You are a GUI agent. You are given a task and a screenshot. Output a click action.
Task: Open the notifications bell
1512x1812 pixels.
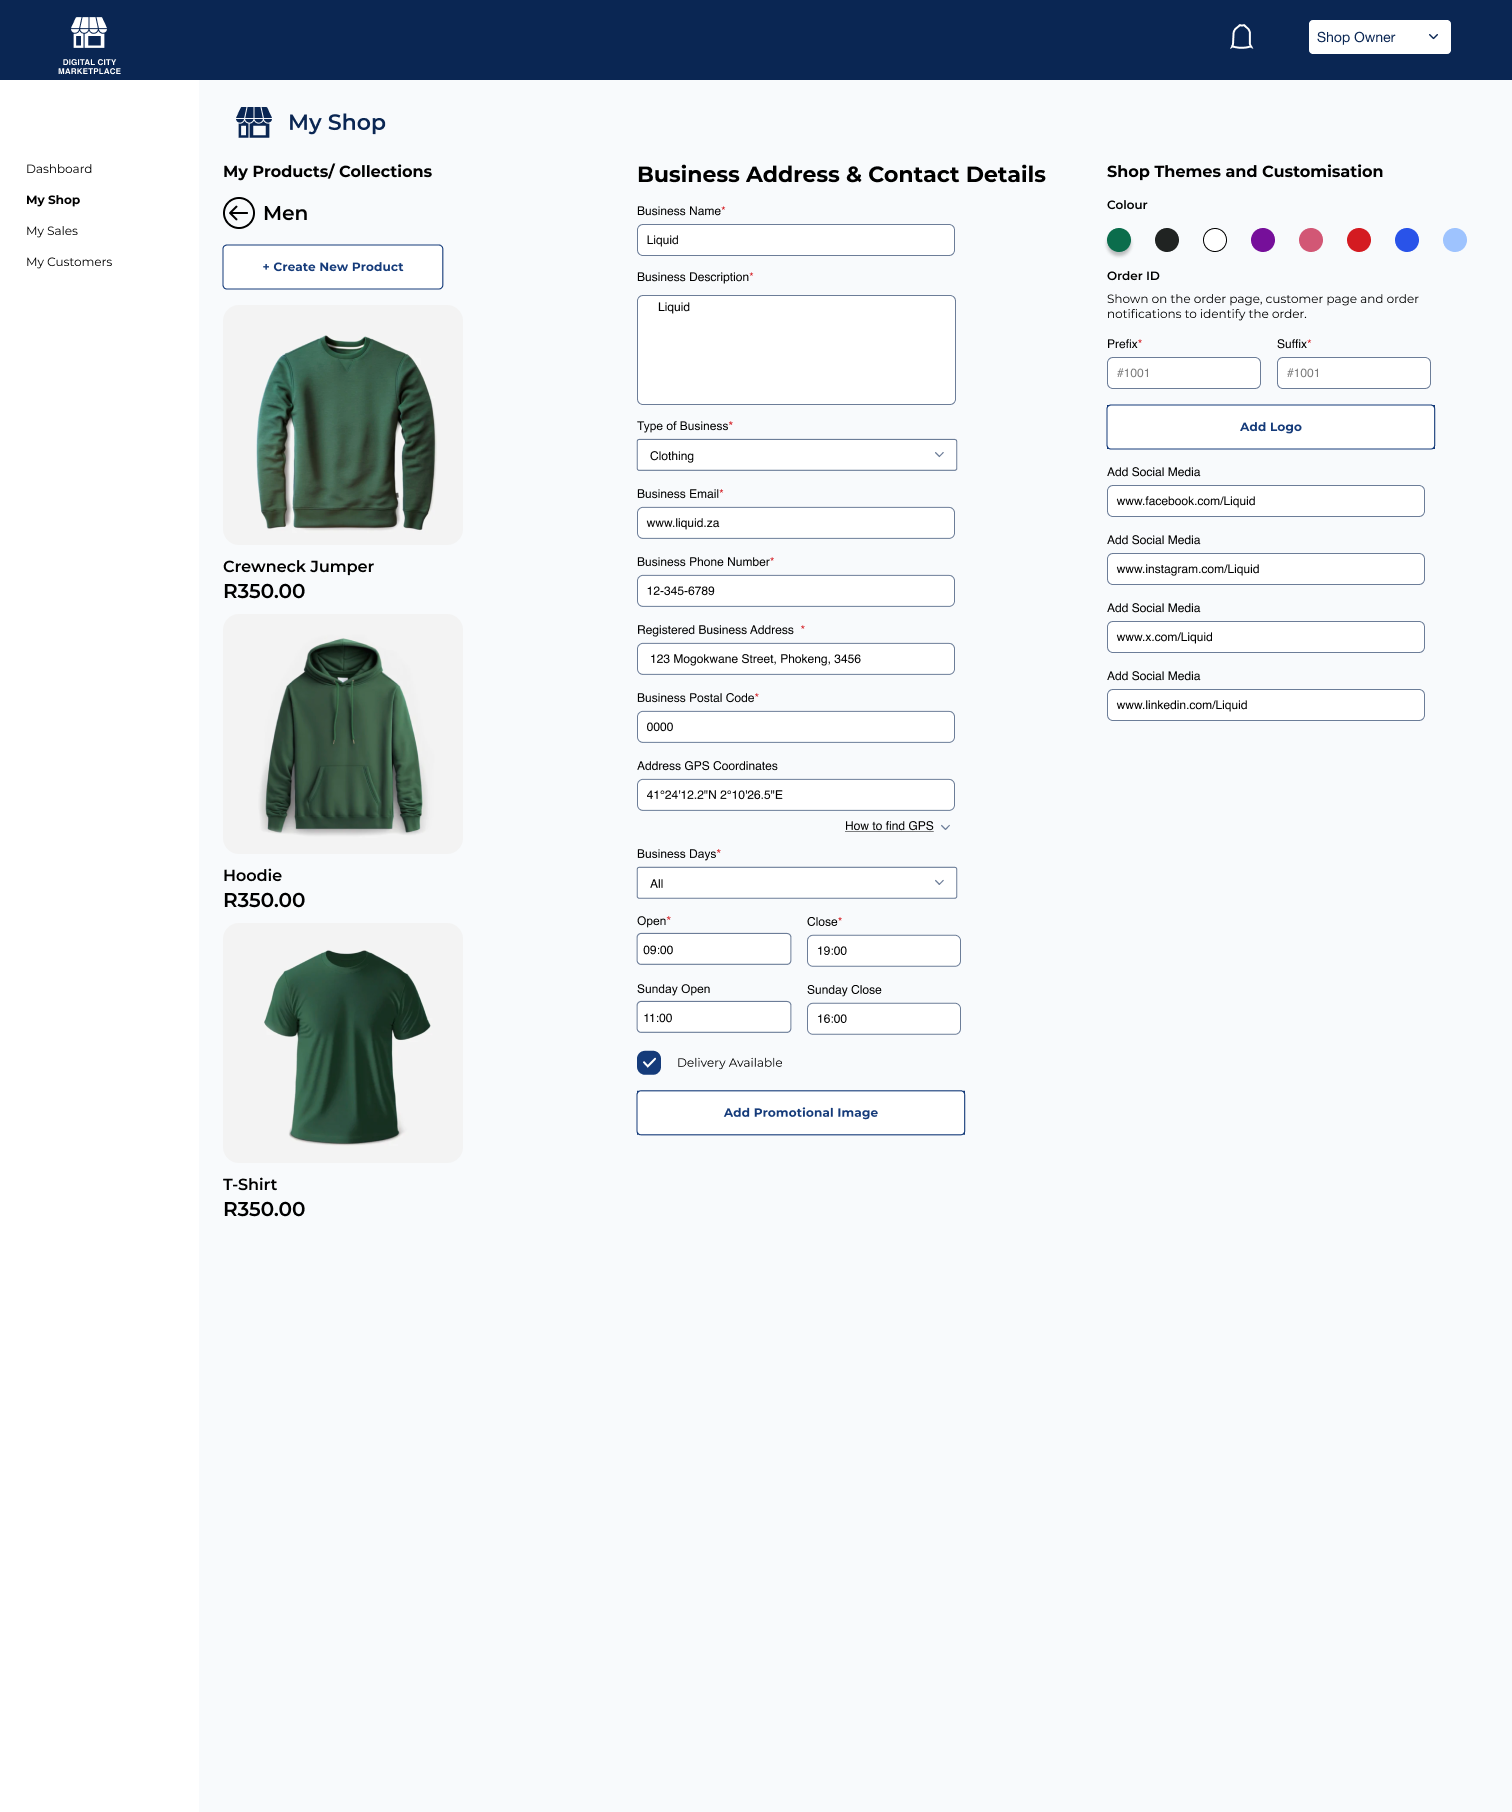pos(1241,37)
